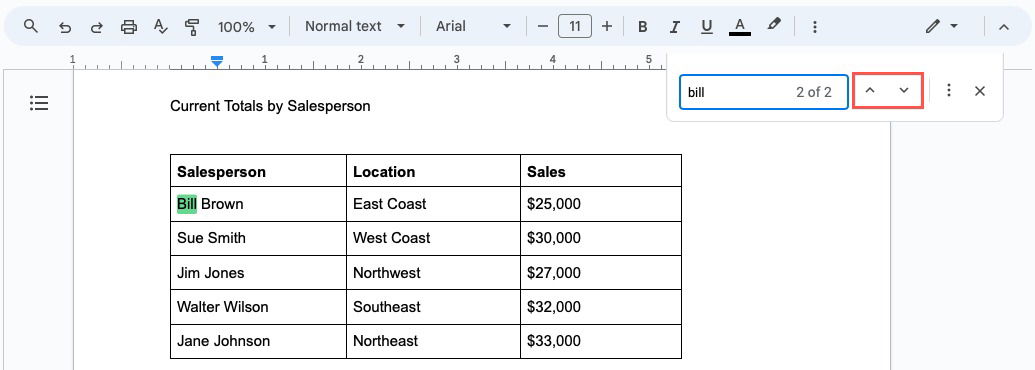Click the blue left indent marker on ruler
This screenshot has height=370, width=1035.
(217, 61)
